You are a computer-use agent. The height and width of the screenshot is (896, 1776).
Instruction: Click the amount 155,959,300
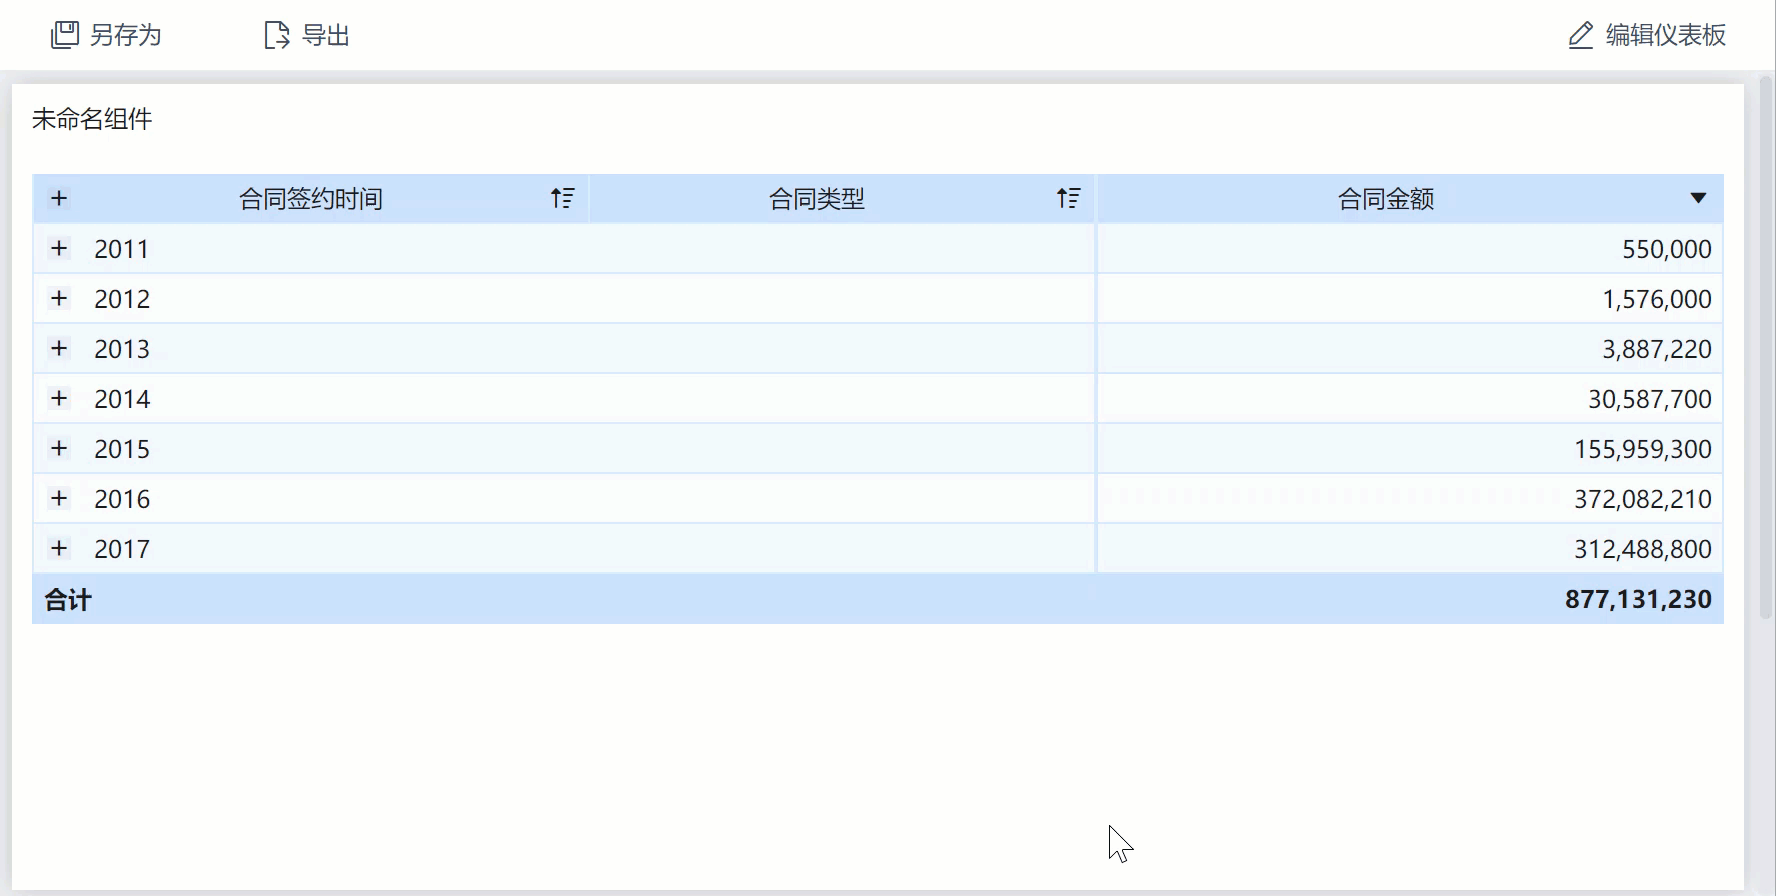1643,449
